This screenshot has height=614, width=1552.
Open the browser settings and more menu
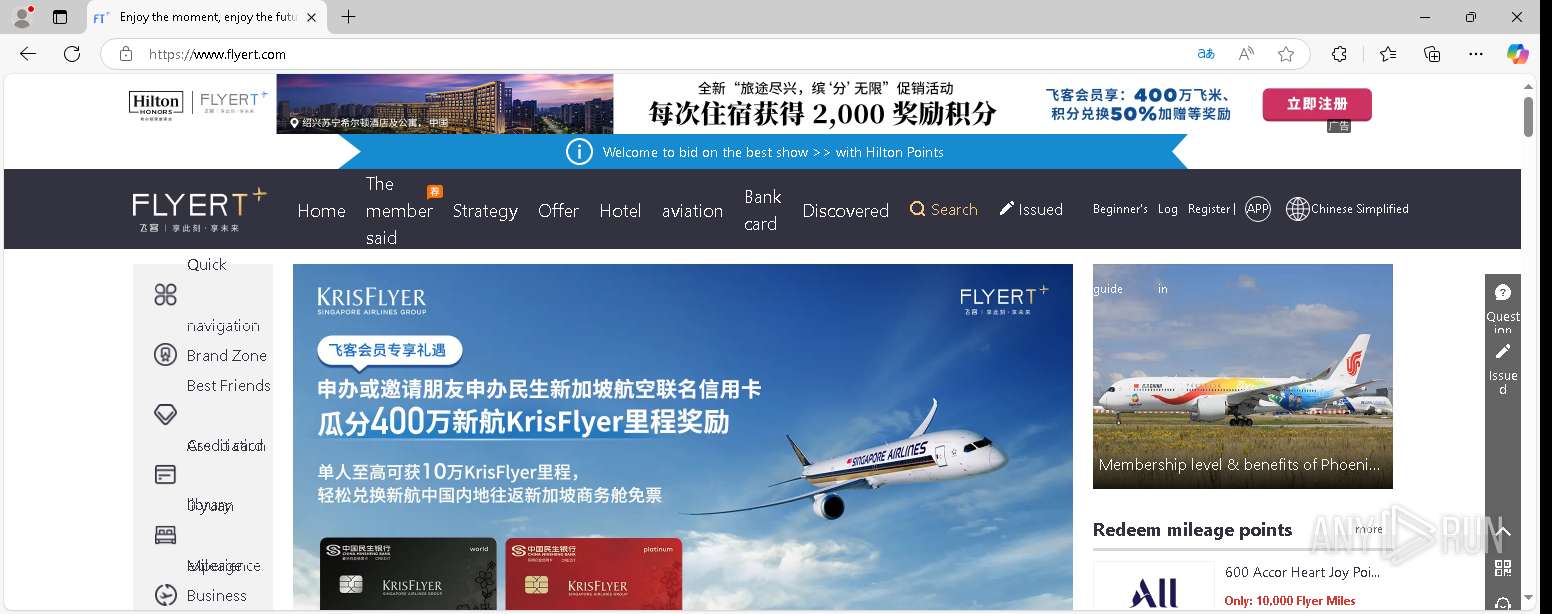pos(1476,54)
